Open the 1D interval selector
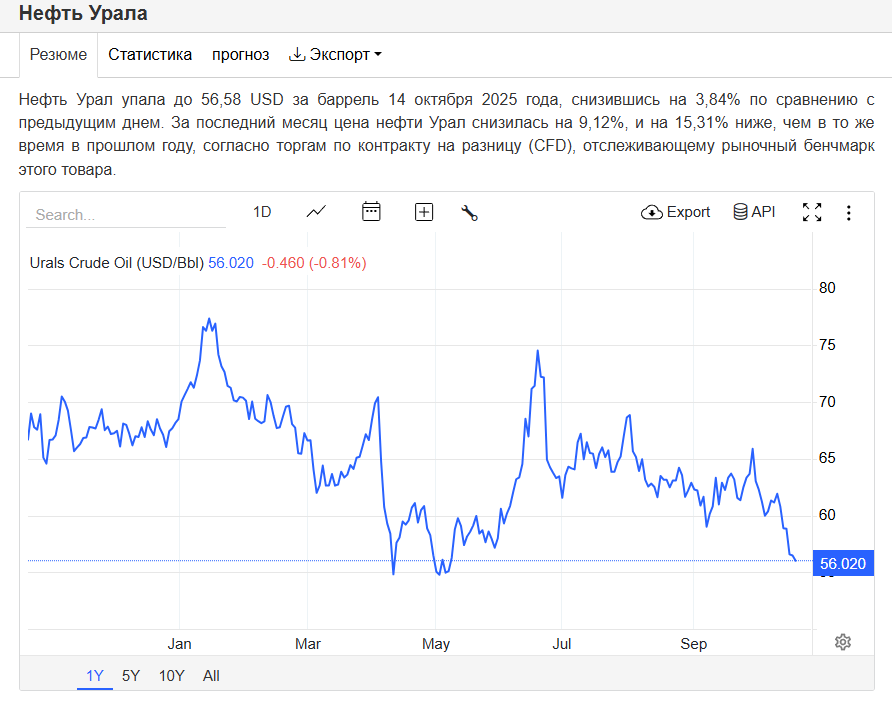This screenshot has width=892, height=715. click(x=262, y=212)
